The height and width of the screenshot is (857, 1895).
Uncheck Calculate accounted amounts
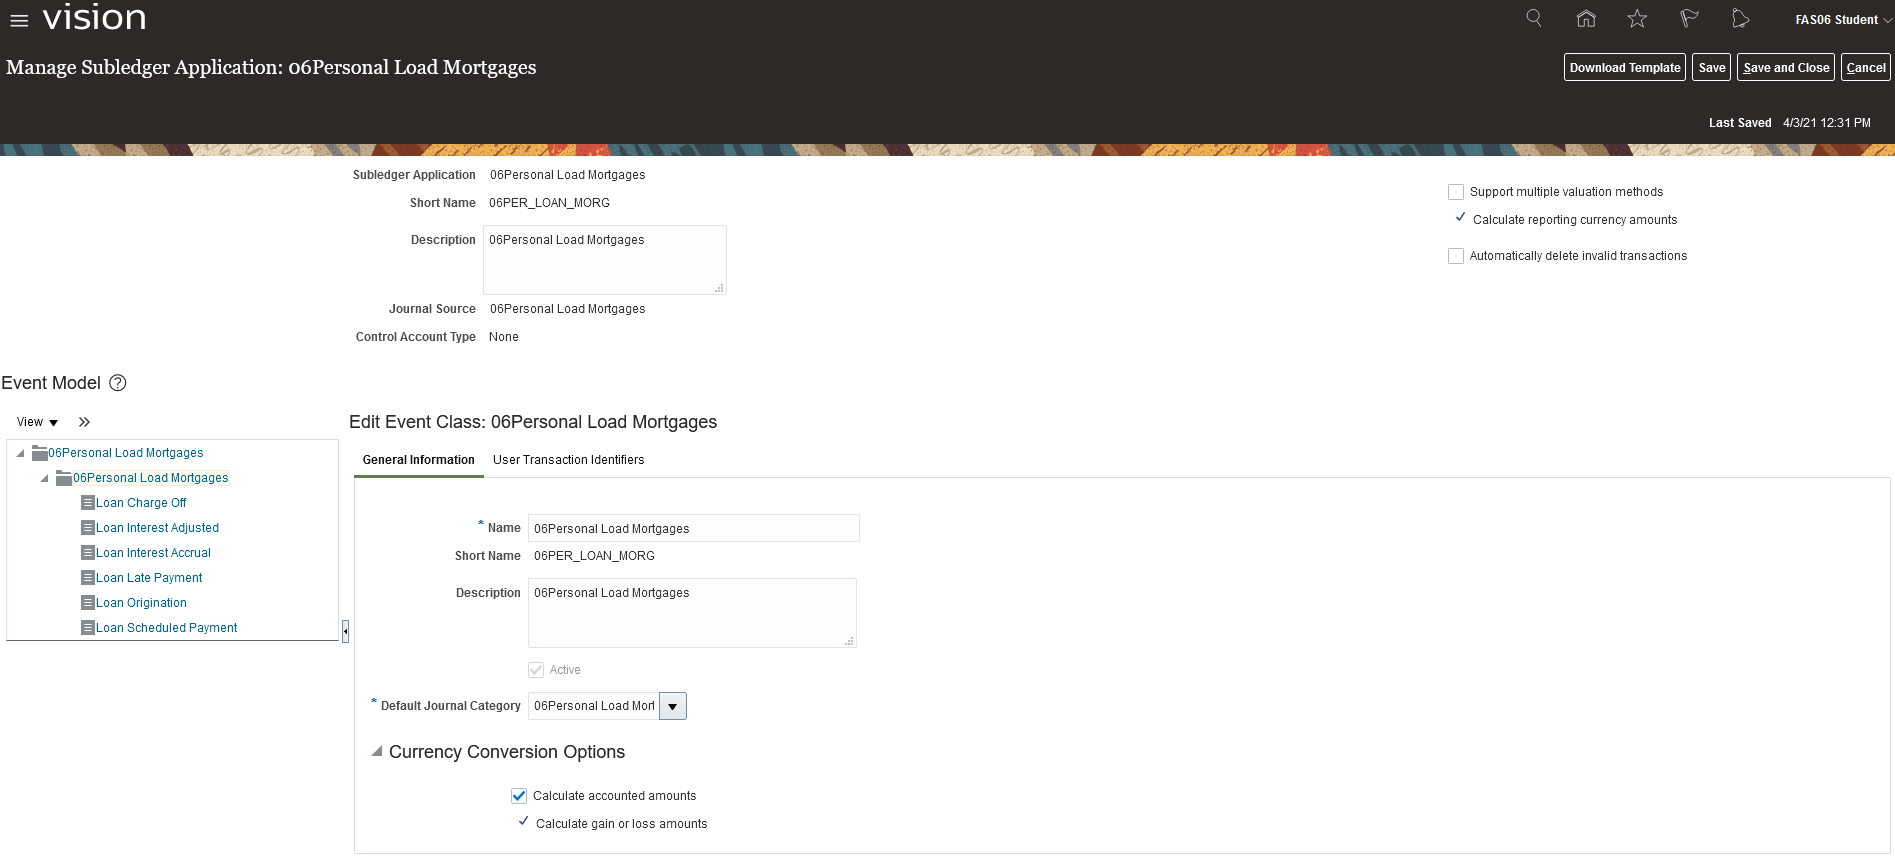tap(519, 796)
